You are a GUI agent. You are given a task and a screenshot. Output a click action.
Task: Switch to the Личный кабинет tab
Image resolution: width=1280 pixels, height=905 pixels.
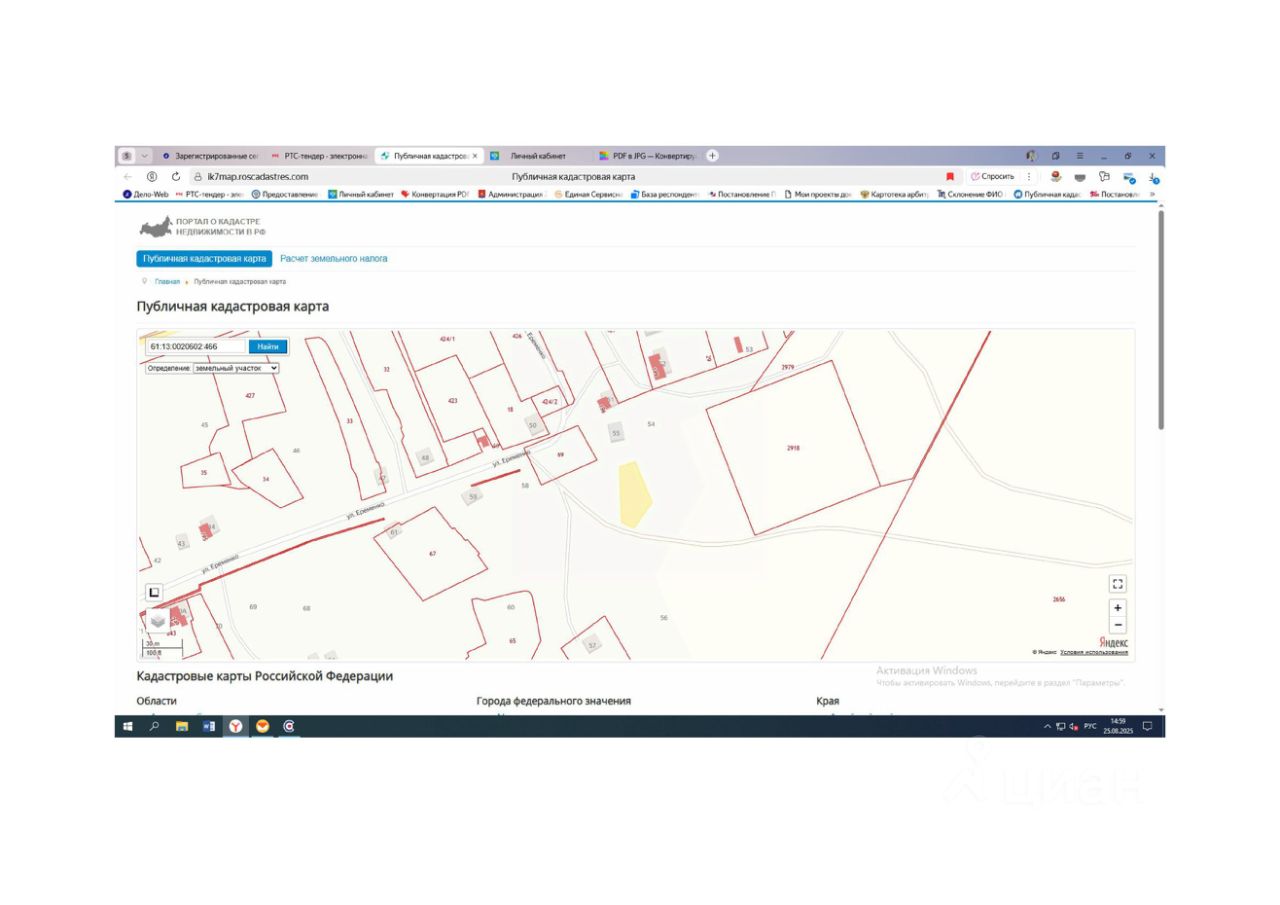coord(537,156)
